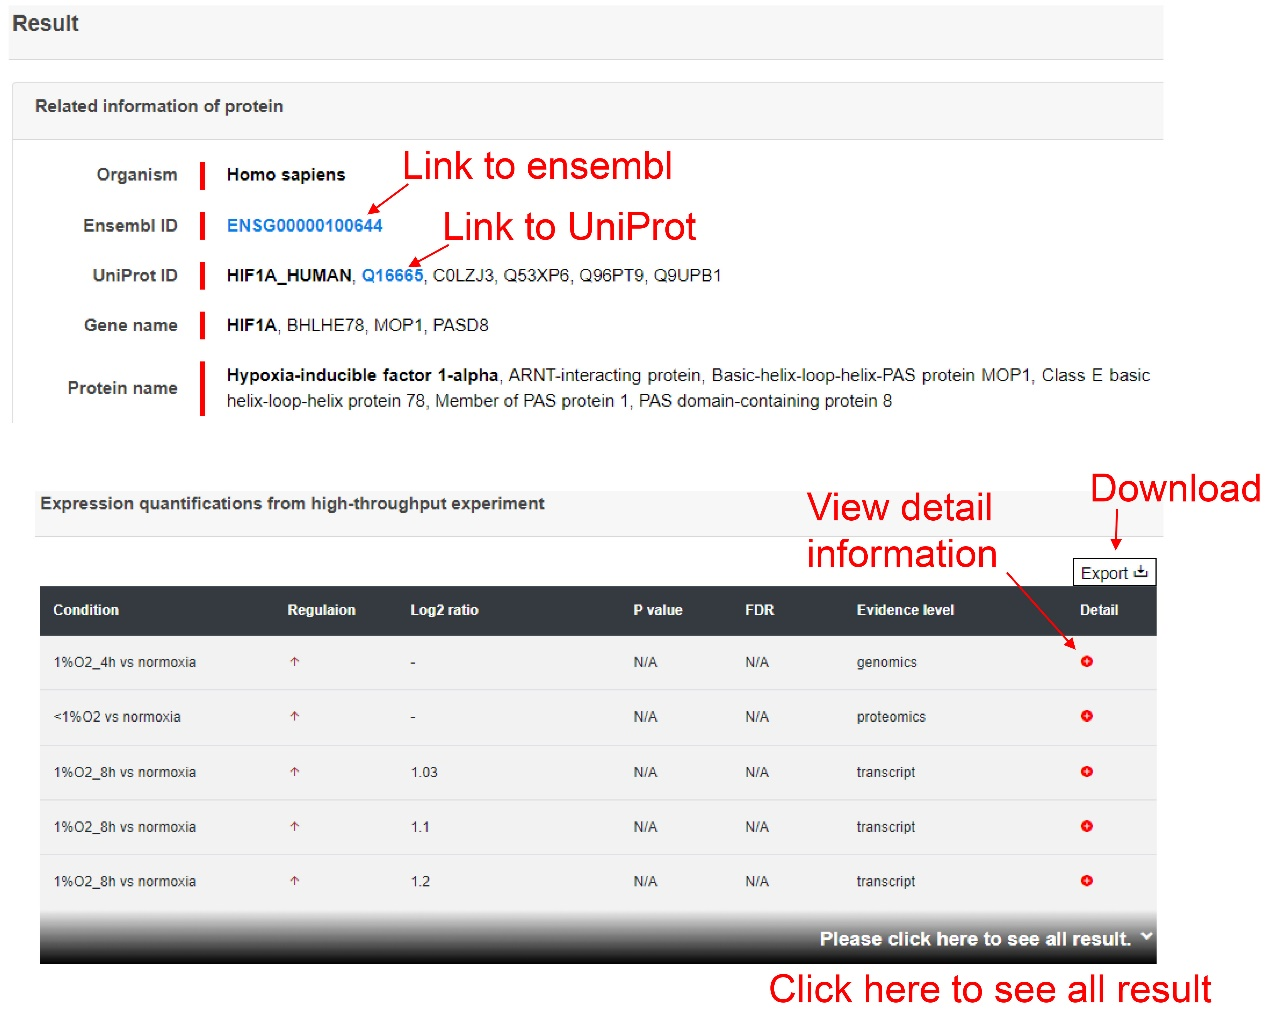Click the 'Result' page heading
The image size is (1269, 1014).
[45, 24]
